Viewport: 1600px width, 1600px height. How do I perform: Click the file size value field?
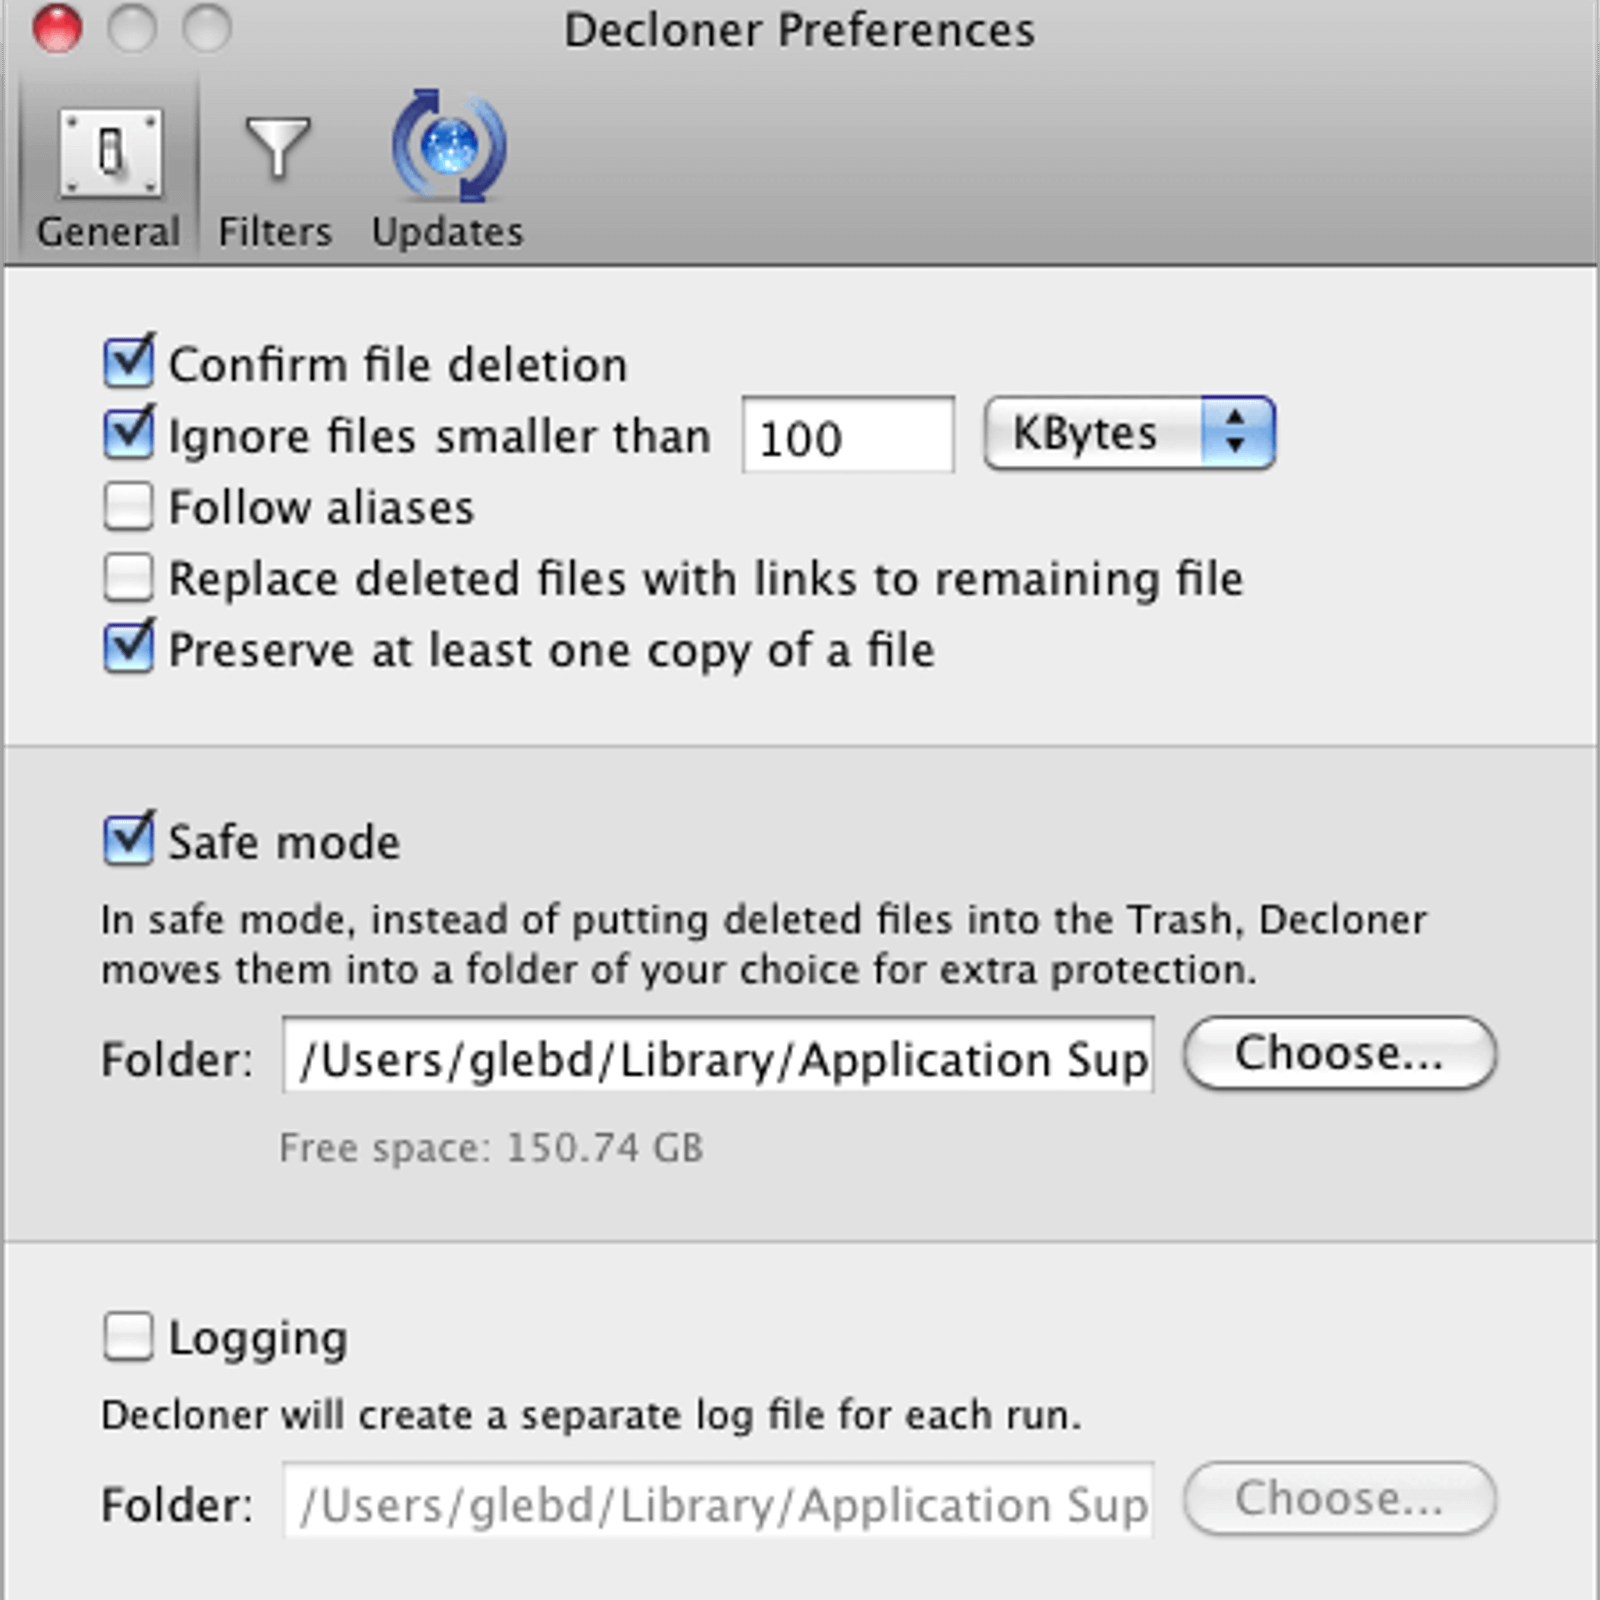pos(848,436)
